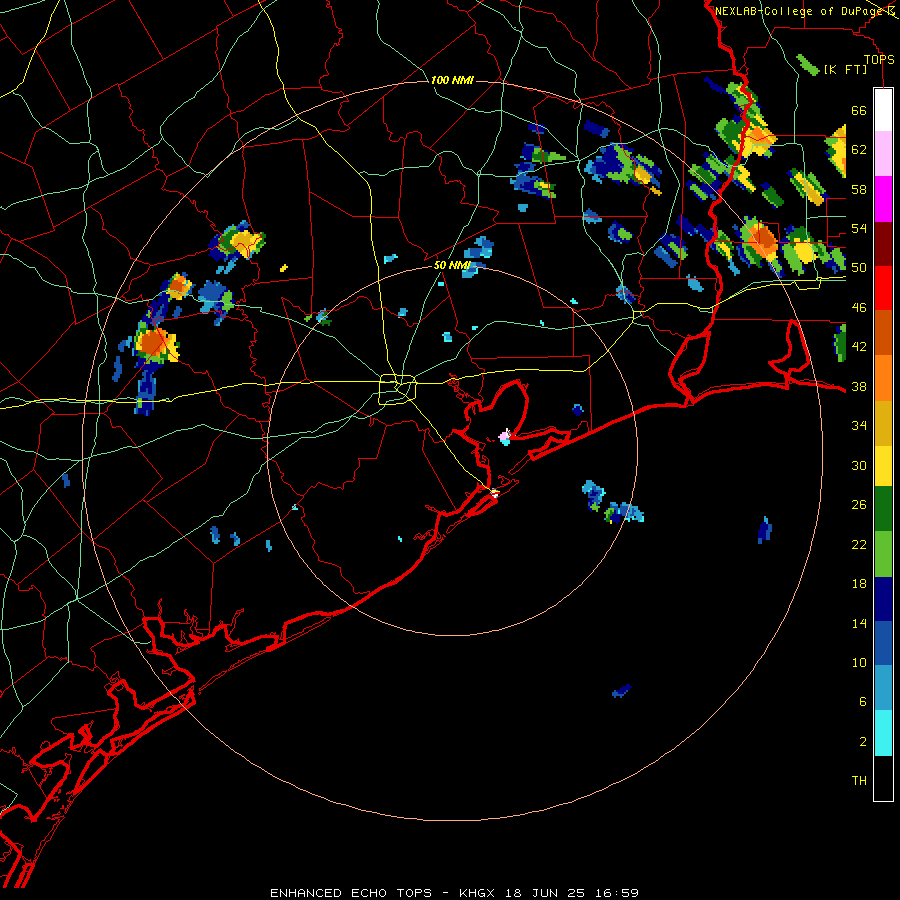Click the legend value '62'
Image resolution: width=900 pixels, height=900 pixels.
859,150
